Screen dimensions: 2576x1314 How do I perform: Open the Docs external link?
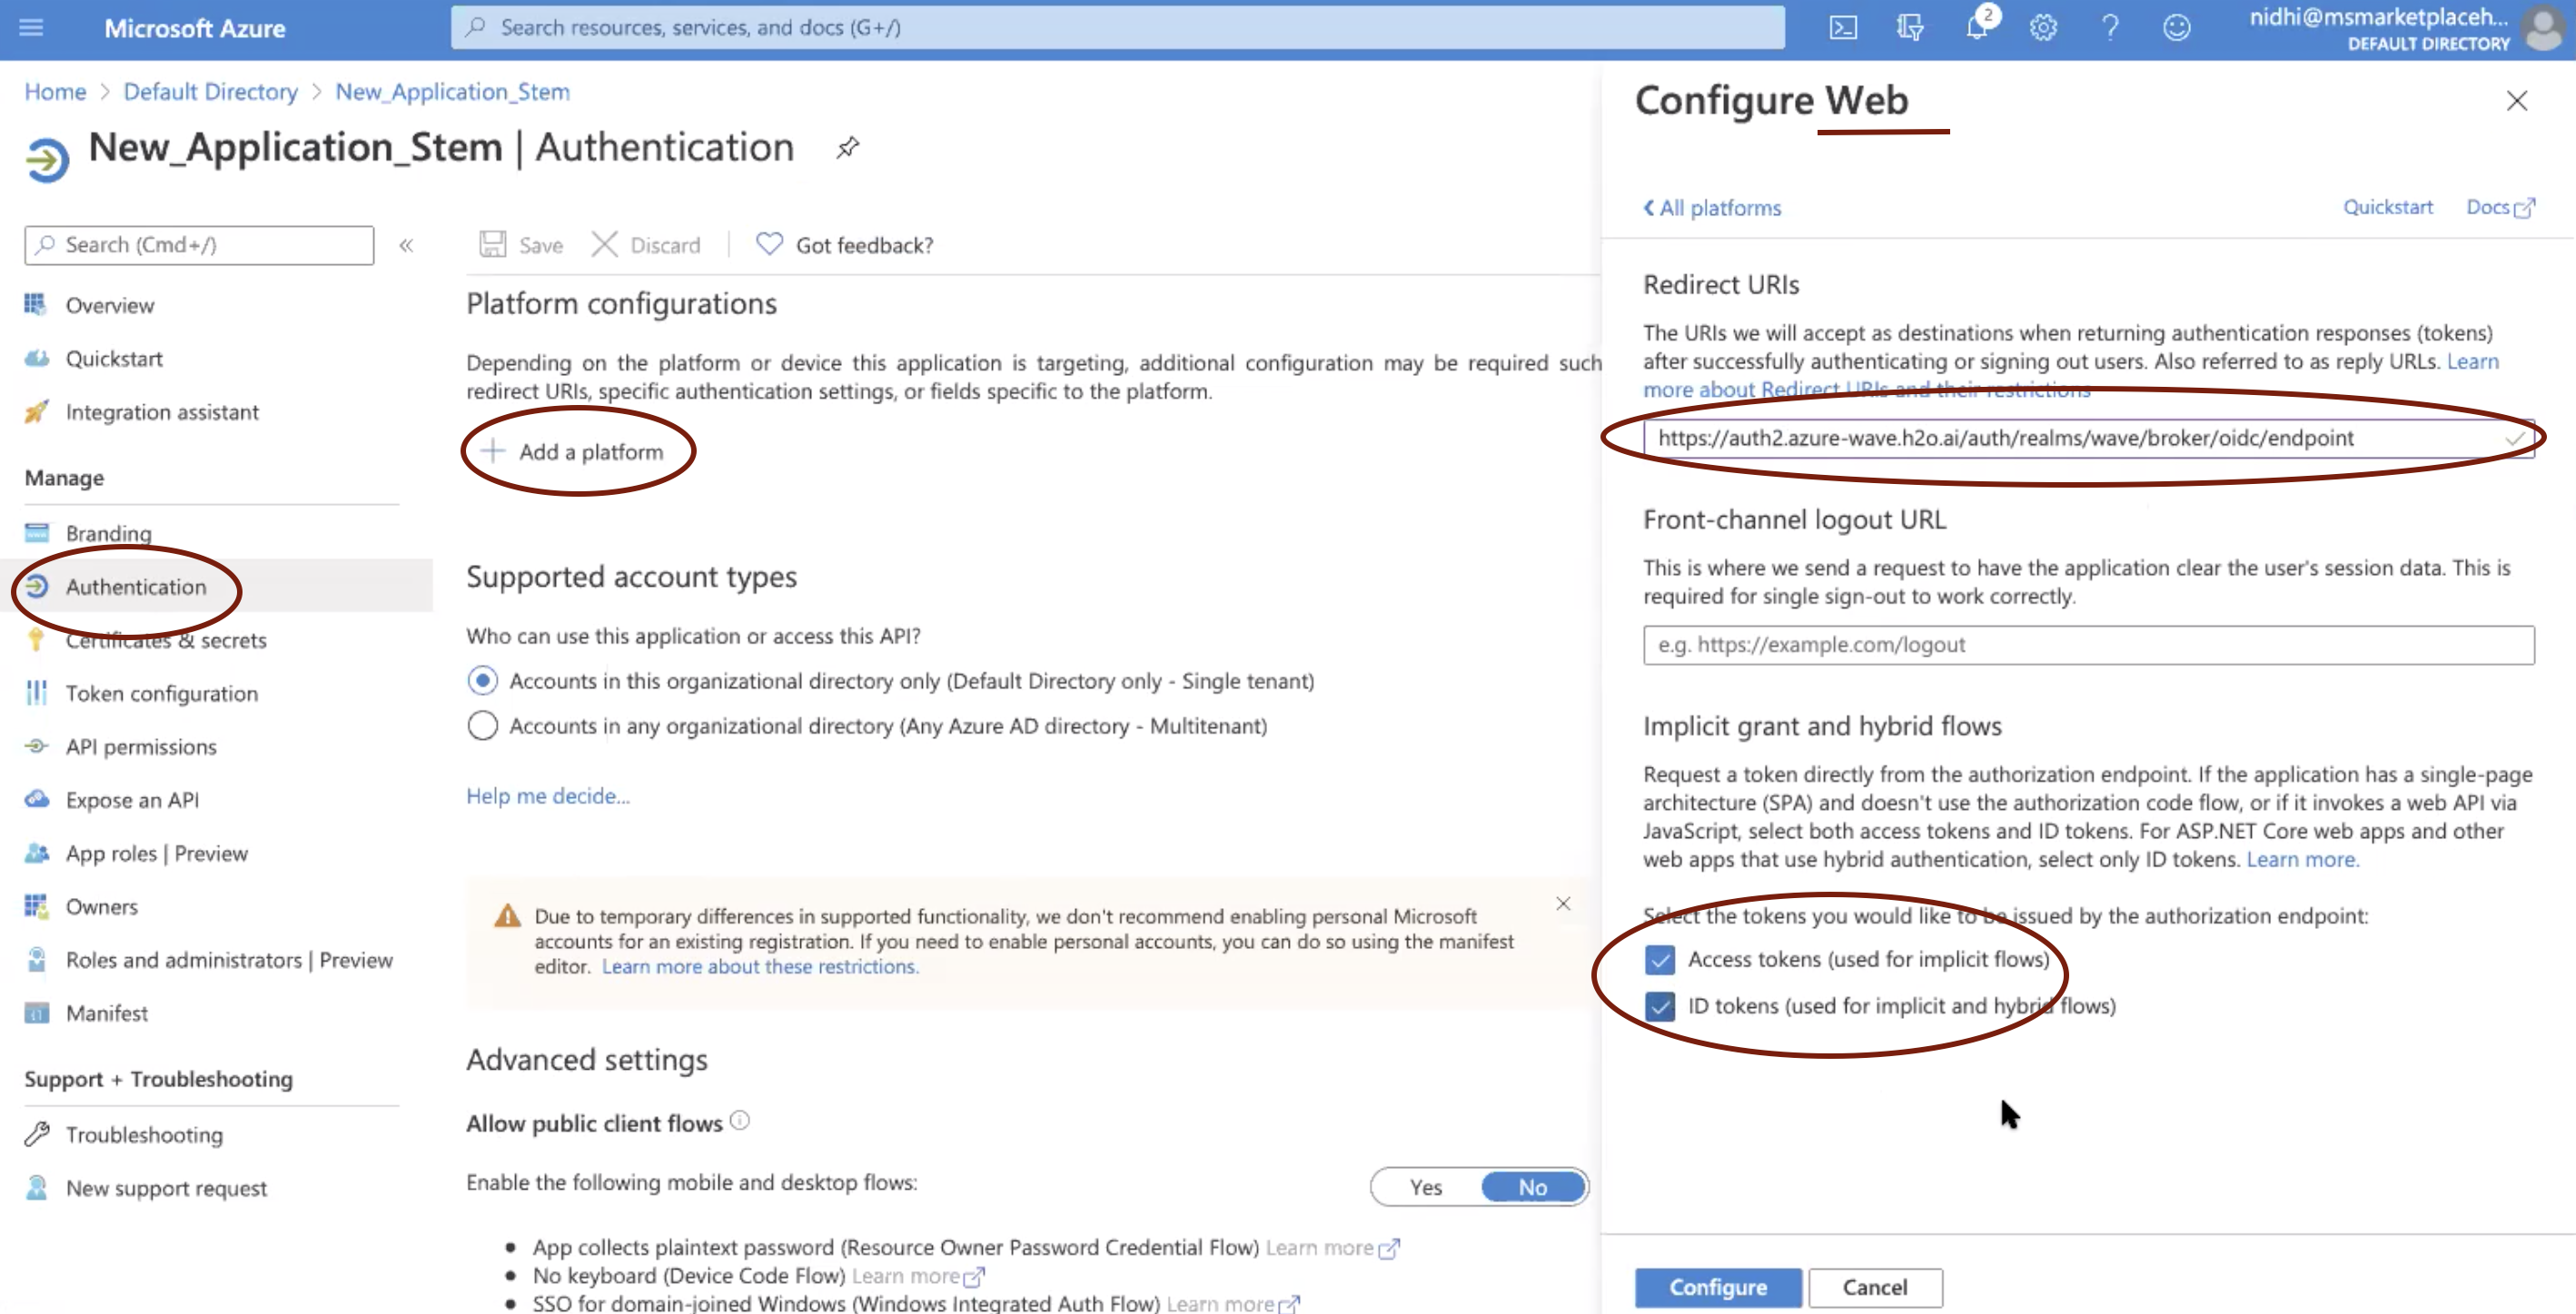pos(2500,207)
